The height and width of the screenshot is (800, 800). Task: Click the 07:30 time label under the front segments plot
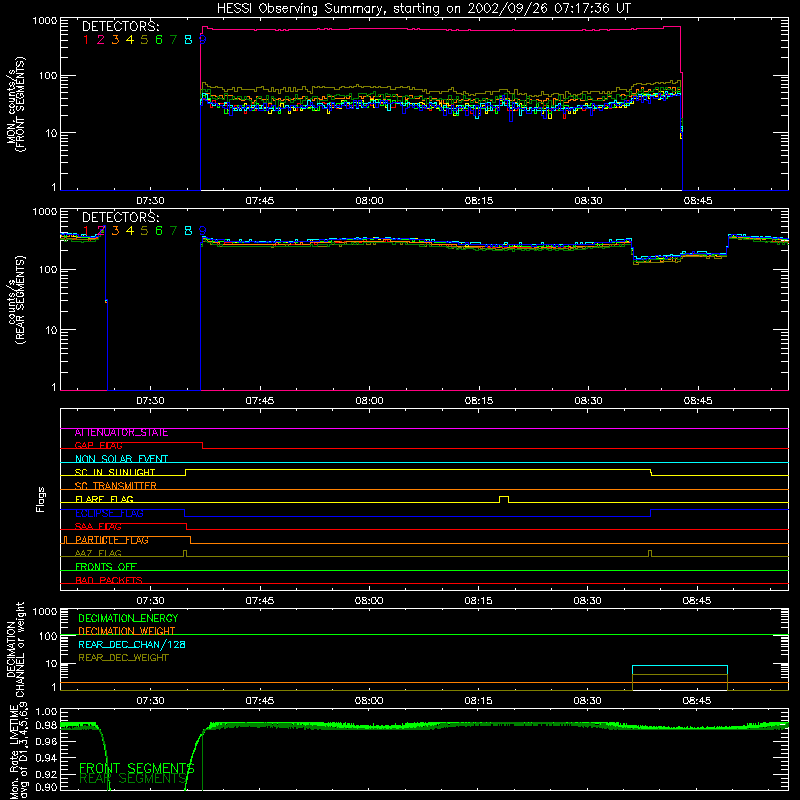(151, 201)
